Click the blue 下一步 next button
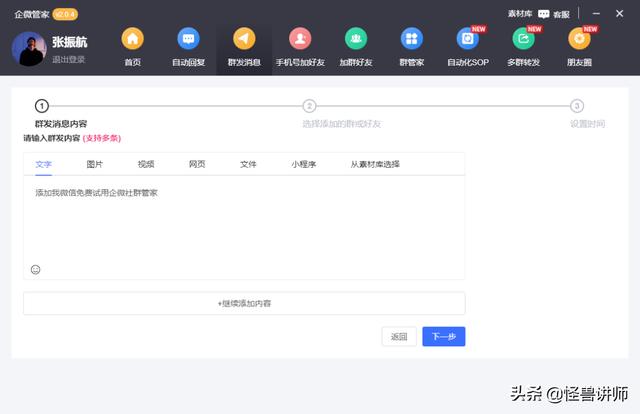This screenshot has height=414, width=640. (x=444, y=336)
